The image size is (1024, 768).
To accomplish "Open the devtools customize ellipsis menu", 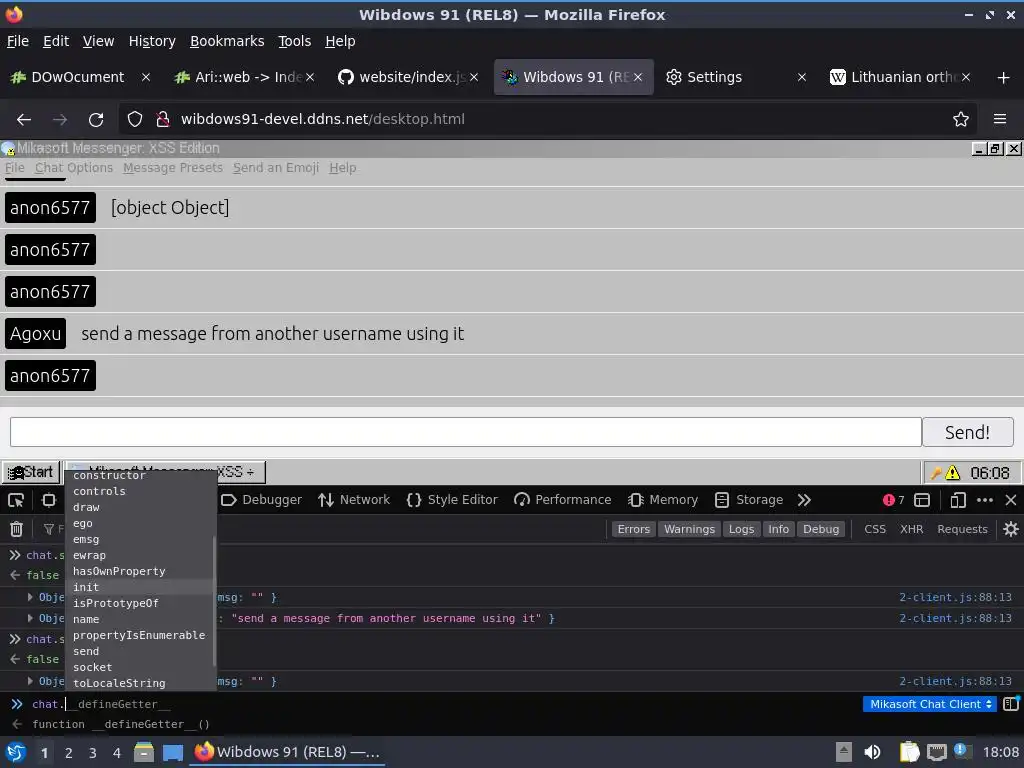I will coord(985,500).
